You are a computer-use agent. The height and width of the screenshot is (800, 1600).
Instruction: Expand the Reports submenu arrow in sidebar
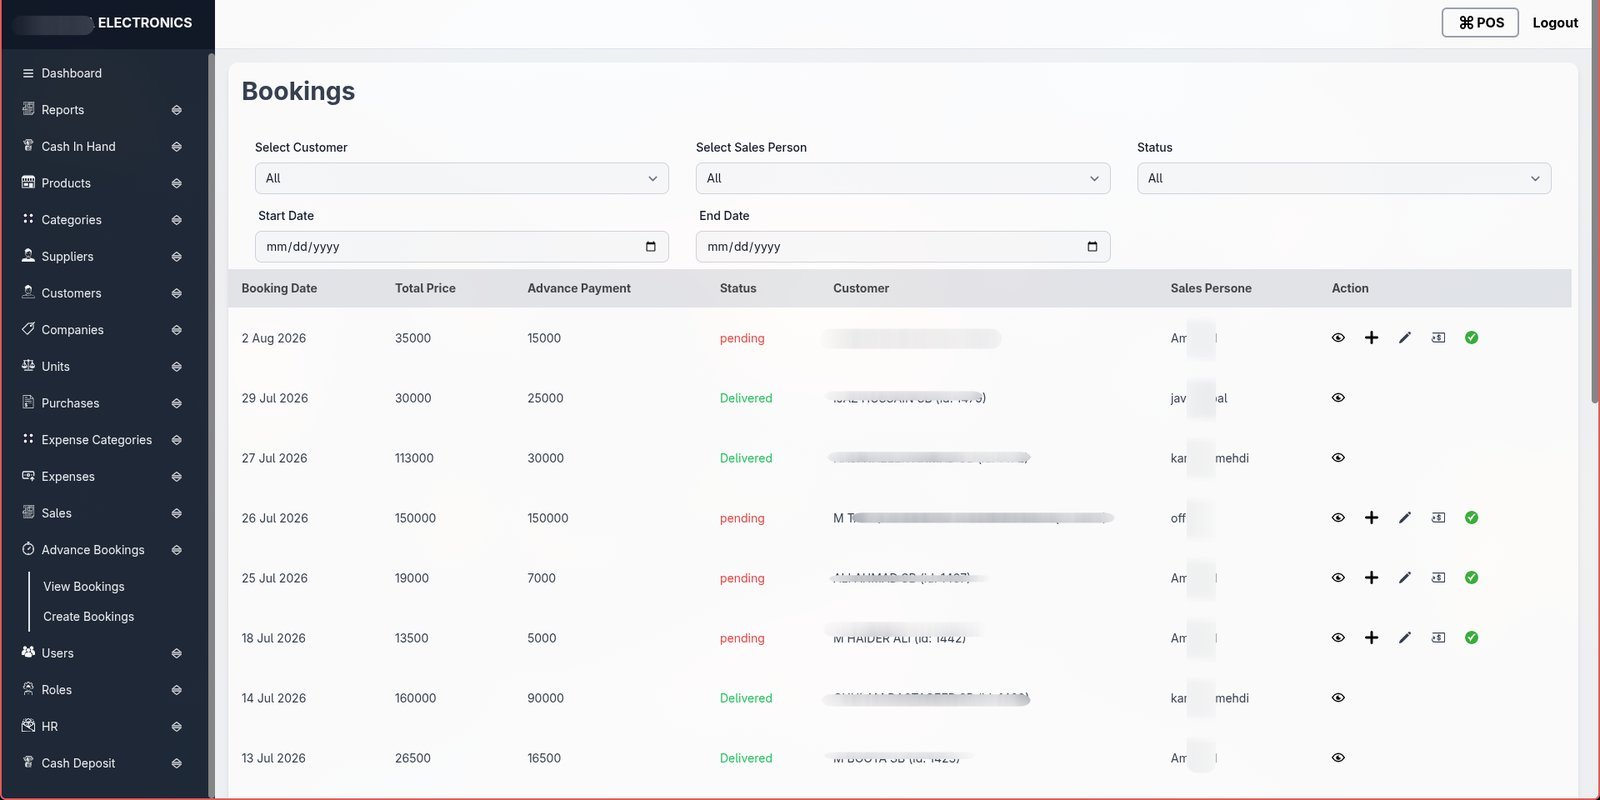[x=177, y=110]
